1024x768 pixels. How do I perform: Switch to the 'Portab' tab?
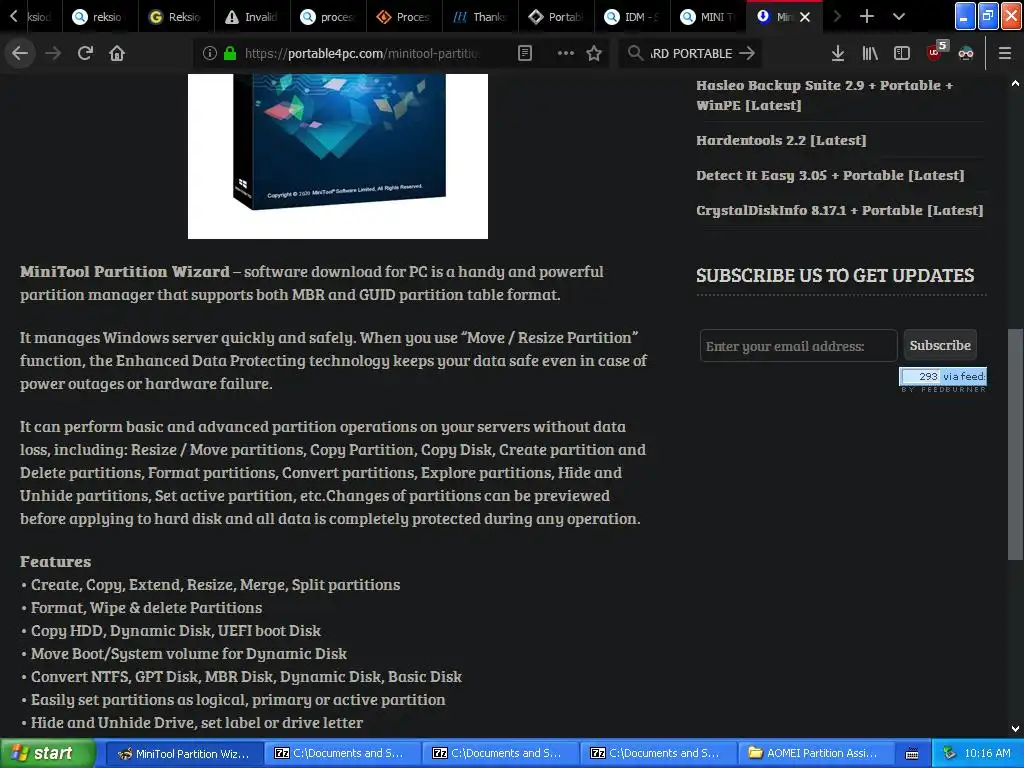click(x=556, y=16)
